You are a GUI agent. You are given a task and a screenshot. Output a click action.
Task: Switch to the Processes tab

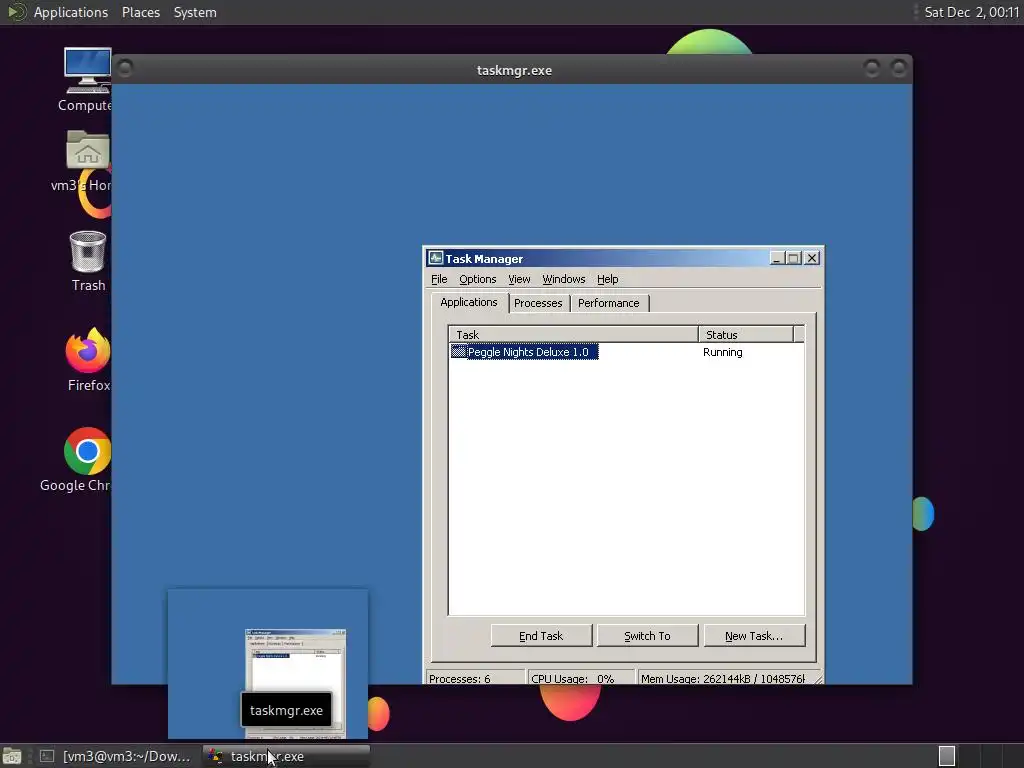click(538, 303)
